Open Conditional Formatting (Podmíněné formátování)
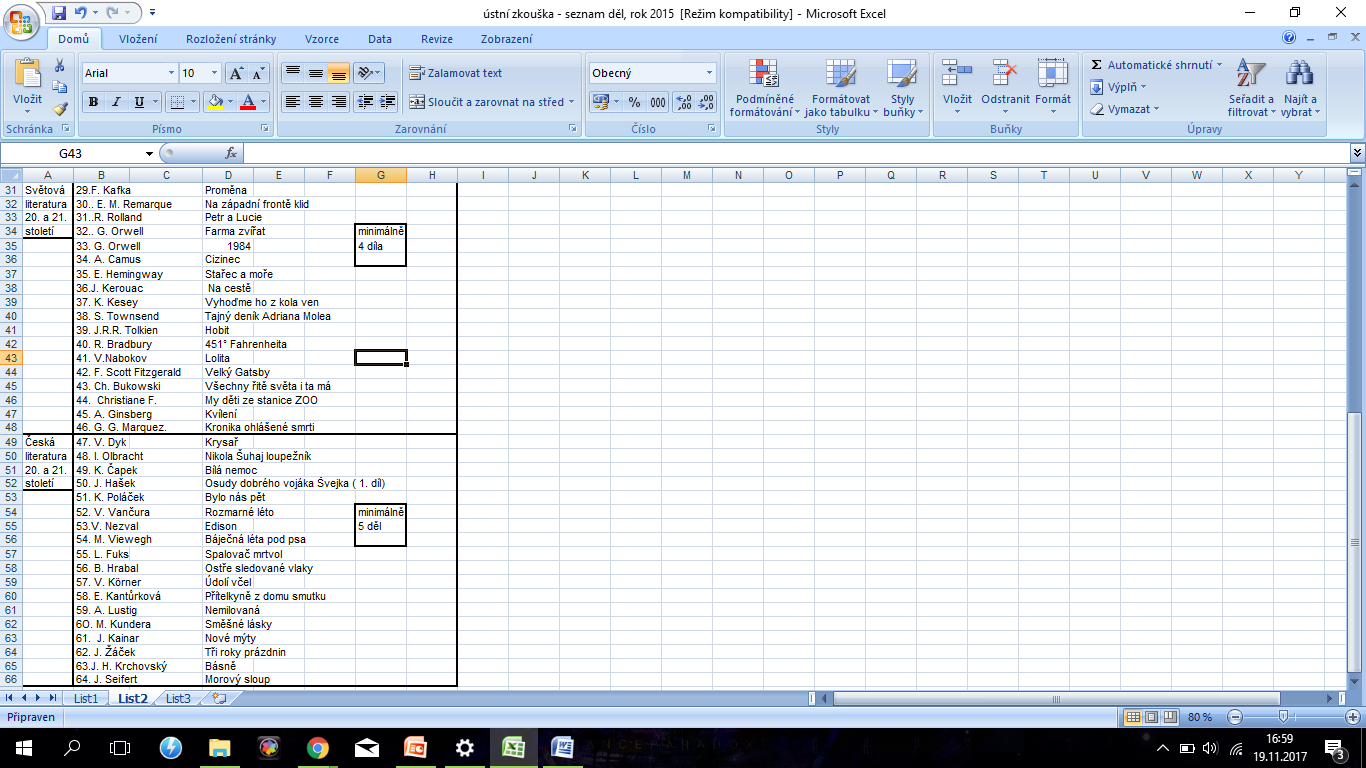The image size is (1366, 768). [762, 88]
